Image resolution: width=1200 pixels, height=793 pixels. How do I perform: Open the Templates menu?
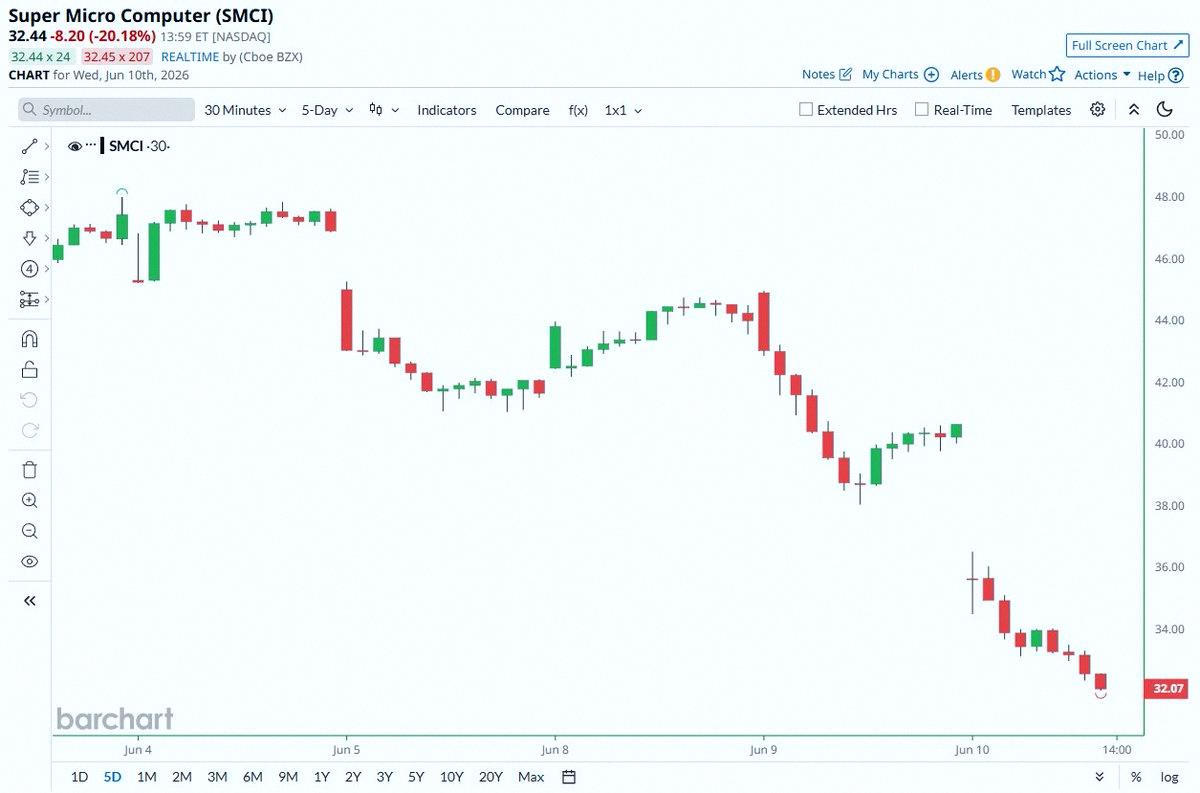(1041, 110)
